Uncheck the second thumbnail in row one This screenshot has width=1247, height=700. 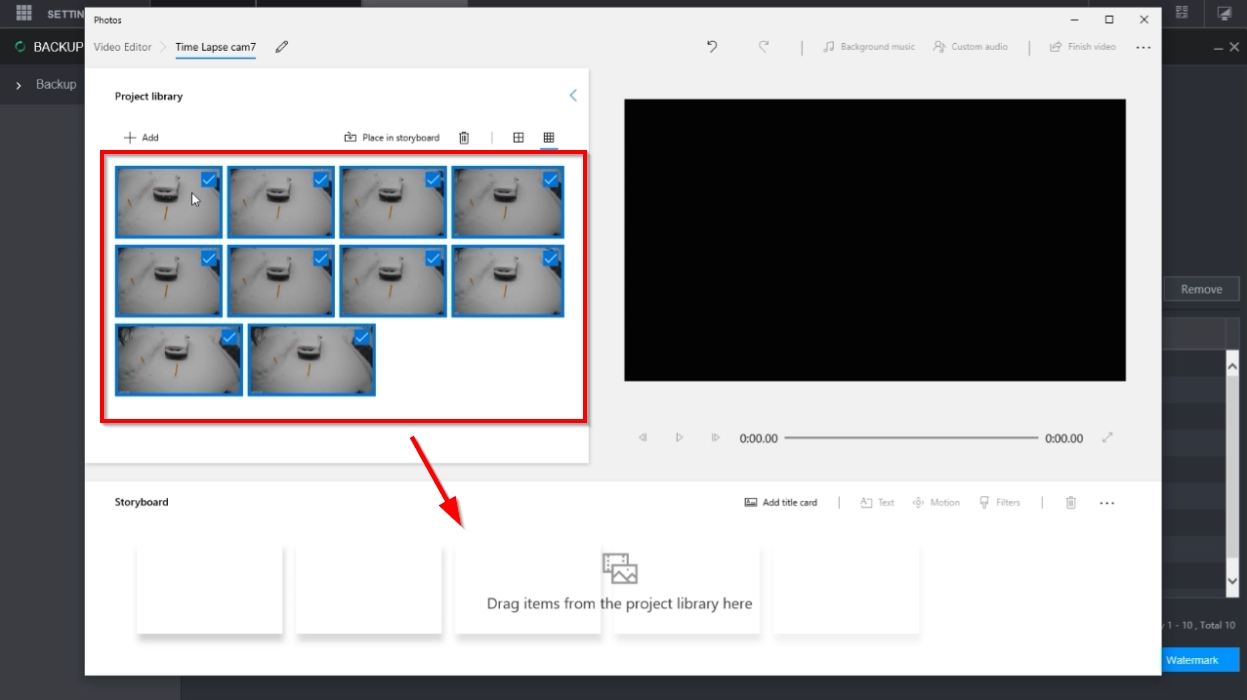[x=321, y=180]
